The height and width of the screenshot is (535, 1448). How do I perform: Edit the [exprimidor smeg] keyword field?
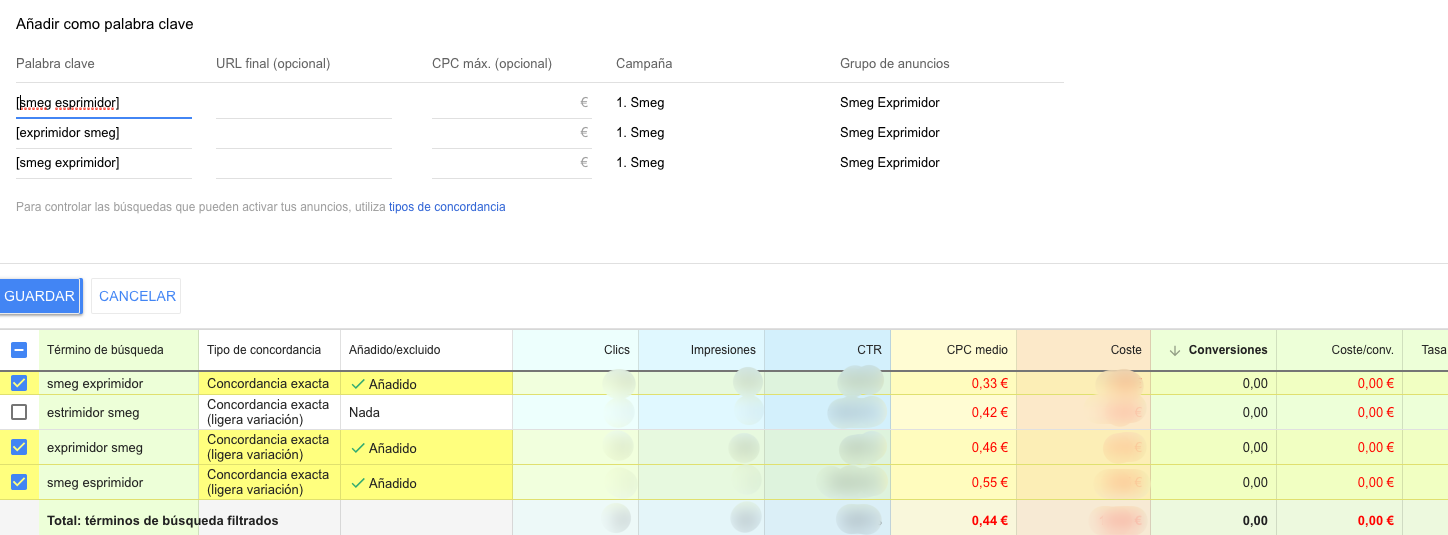104,133
